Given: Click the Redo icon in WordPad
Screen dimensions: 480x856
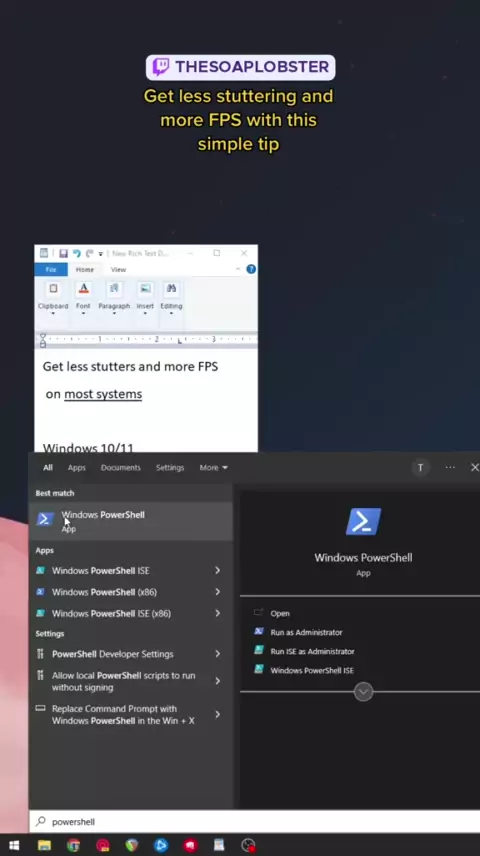Looking at the screenshot, I should pyautogui.click(x=89, y=253).
